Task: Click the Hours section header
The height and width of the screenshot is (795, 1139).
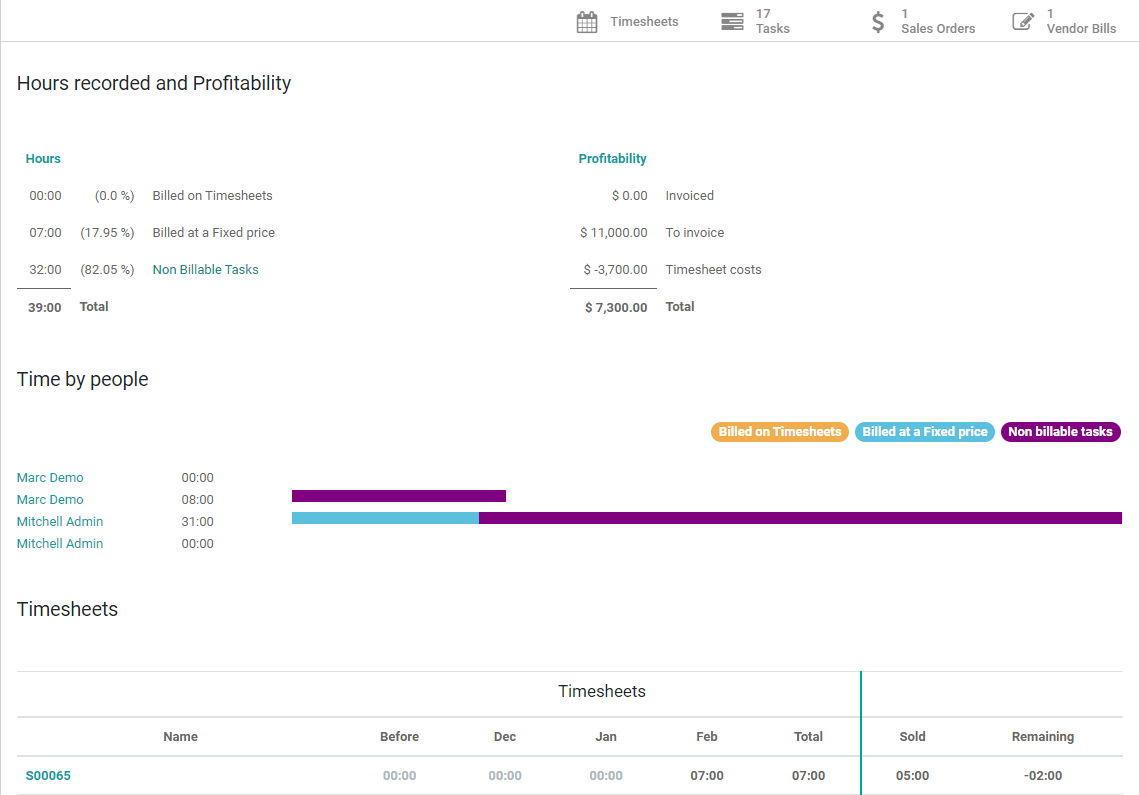Action: [x=43, y=158]
